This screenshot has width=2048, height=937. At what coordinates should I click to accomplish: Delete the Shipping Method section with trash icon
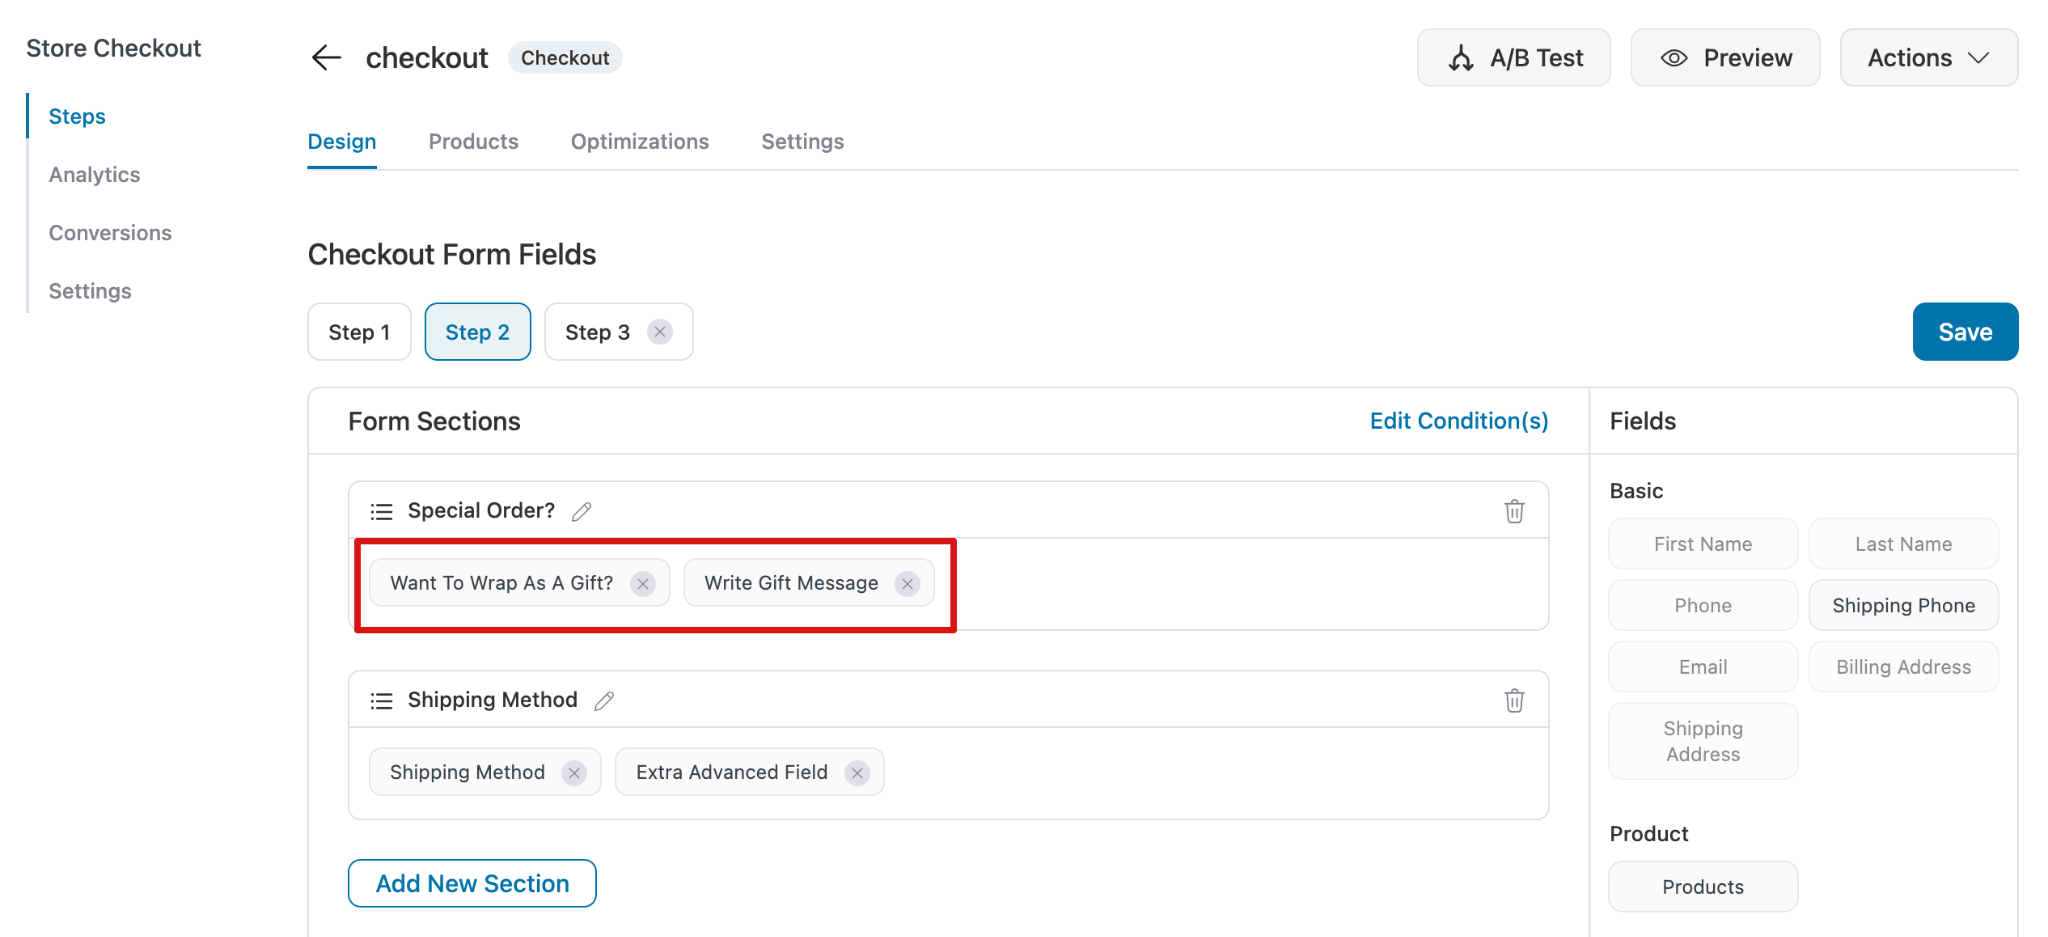pos(1514,700)
